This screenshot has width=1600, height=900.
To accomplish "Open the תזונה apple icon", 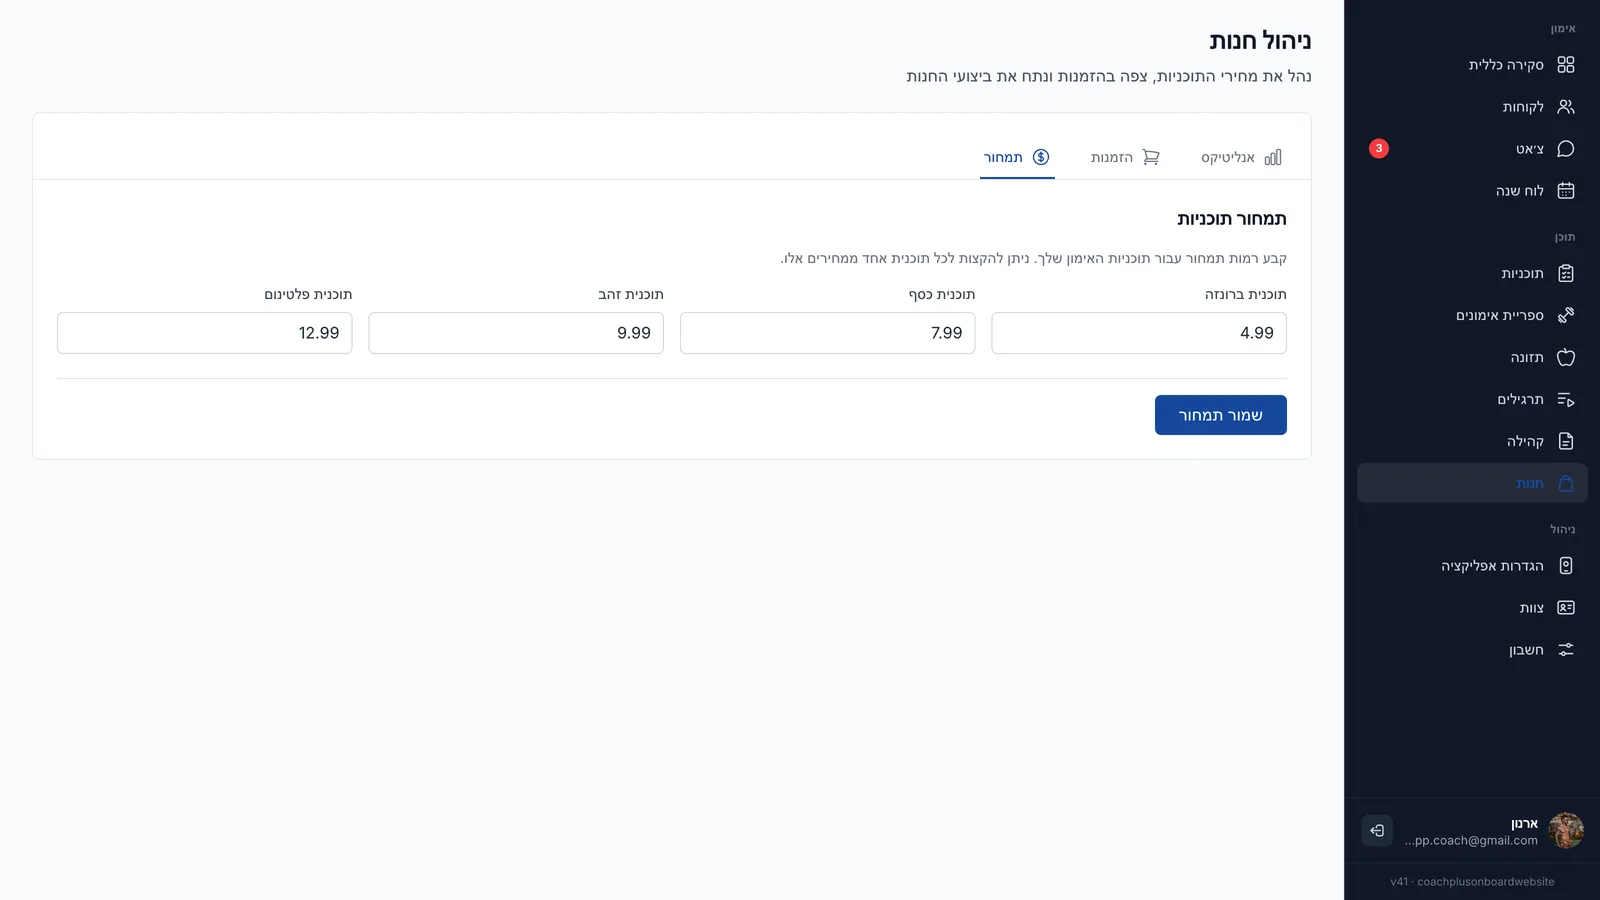I will (x=1566, y=358).
